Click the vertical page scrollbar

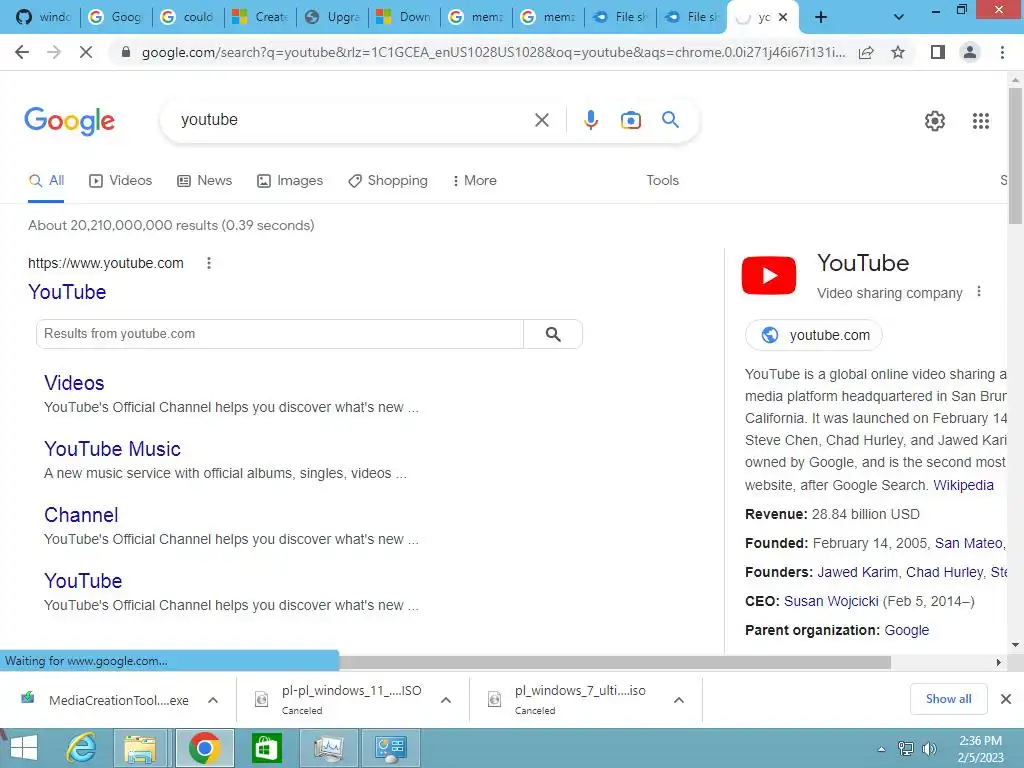(1015, 157)
